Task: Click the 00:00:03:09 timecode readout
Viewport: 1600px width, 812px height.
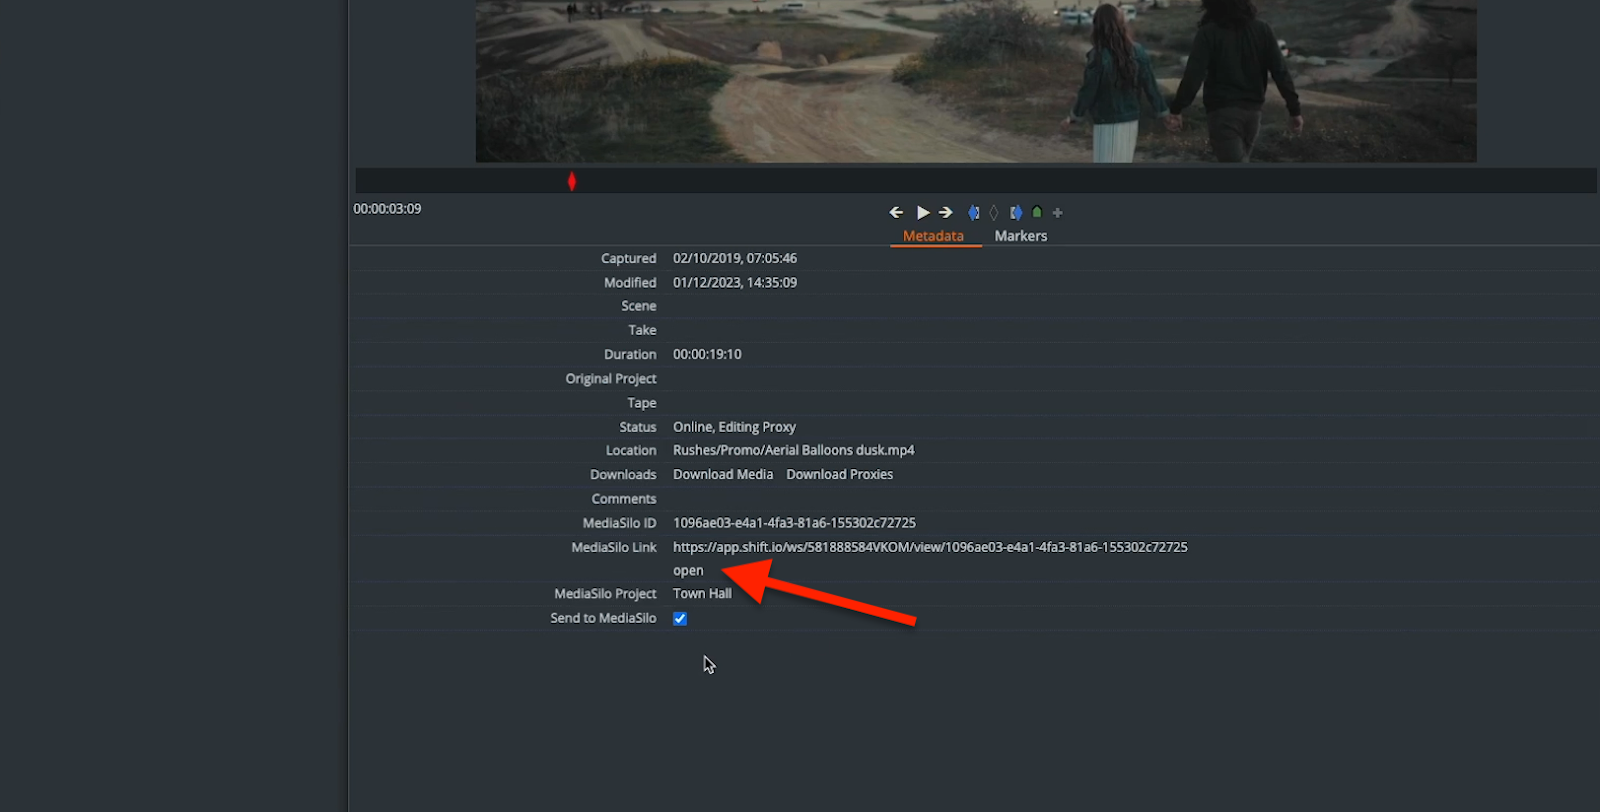Action: 387,209
